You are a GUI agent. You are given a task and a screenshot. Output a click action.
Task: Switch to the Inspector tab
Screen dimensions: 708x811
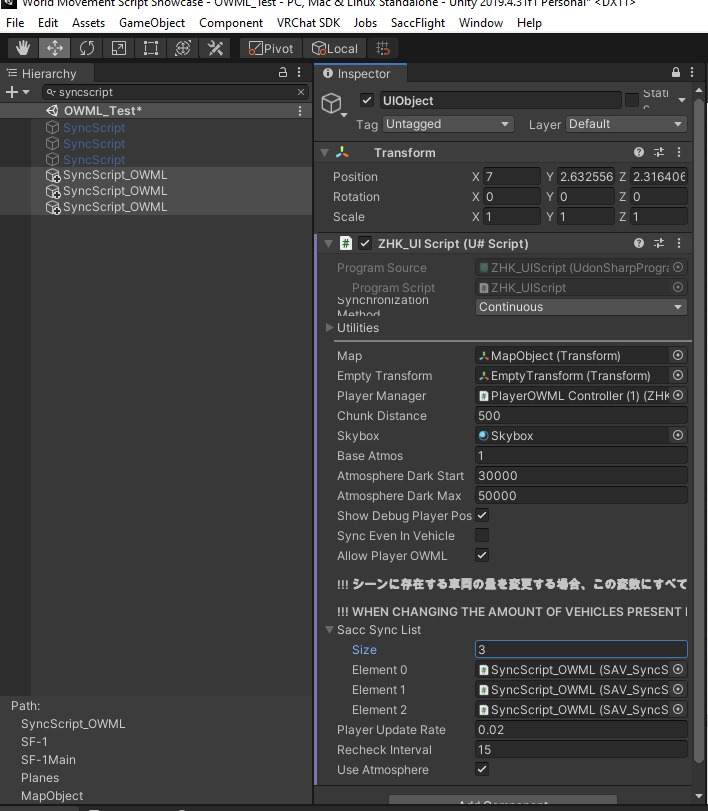point(360,73)
